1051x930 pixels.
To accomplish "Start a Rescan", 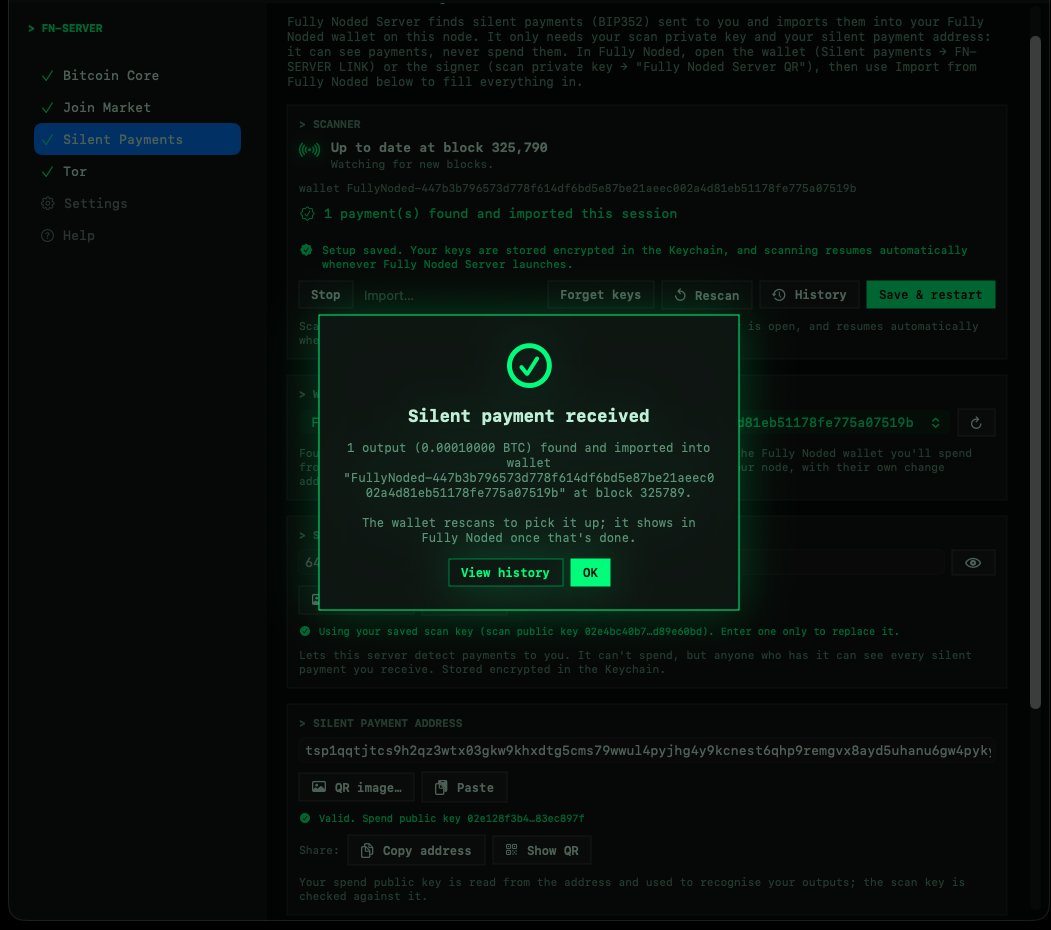I will pyautogui.click(x=706, y=295).
